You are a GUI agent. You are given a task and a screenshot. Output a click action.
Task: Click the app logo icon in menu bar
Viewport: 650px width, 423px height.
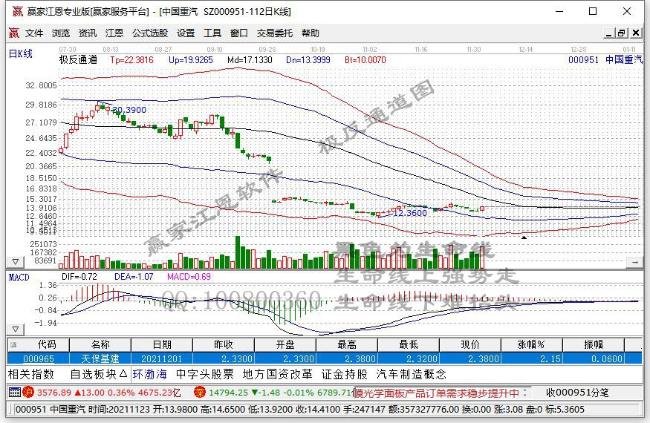coord(14,33)
